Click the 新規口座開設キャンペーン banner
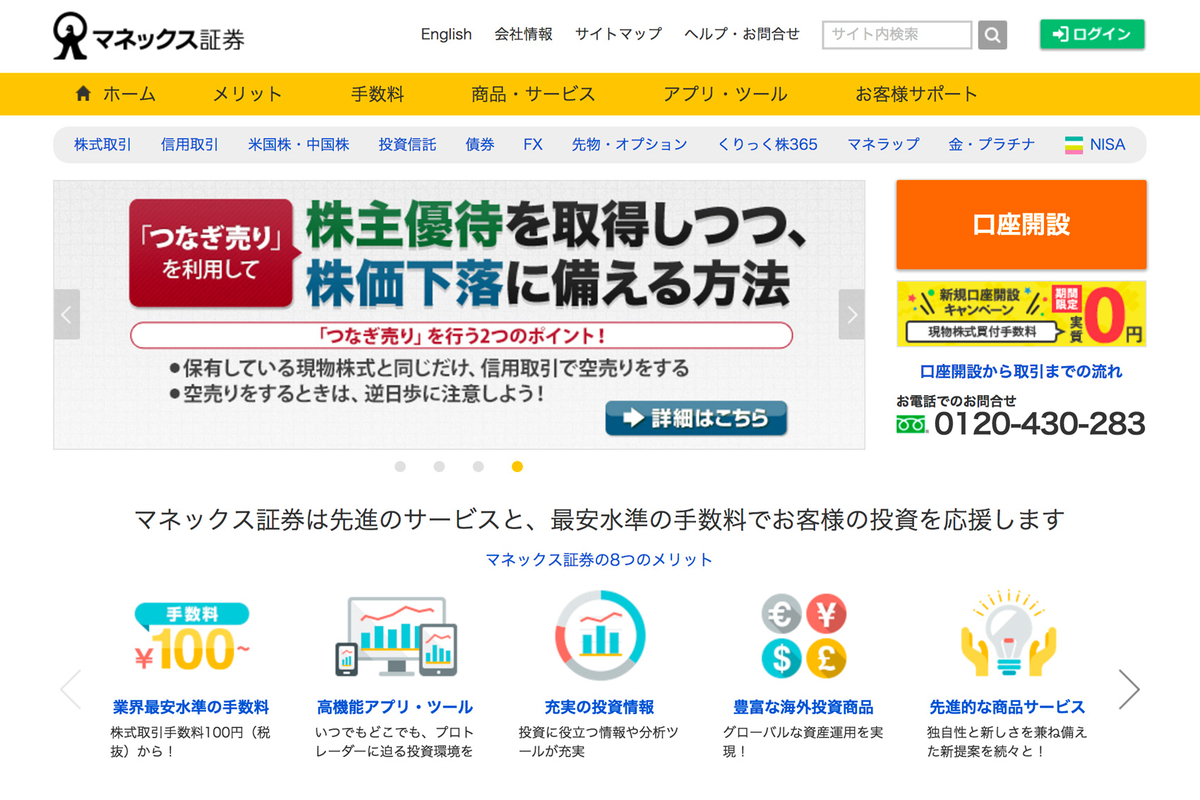The height and width of the screenshot is (800, 1200). click(x=1021, y=314)
